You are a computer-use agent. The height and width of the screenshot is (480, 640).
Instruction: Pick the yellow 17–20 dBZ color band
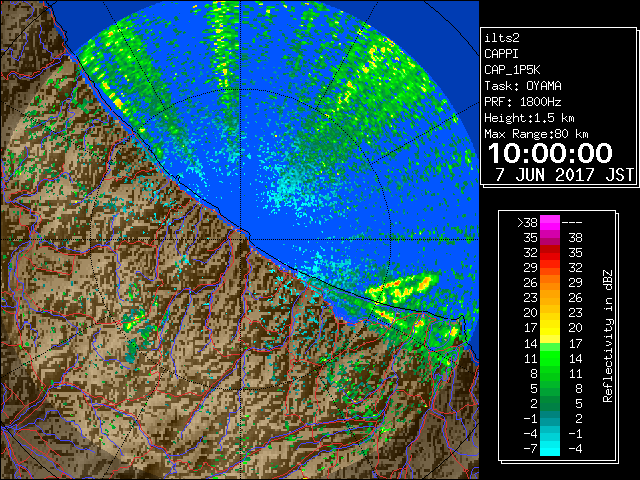pyautogui.click(x=550, y=328)
